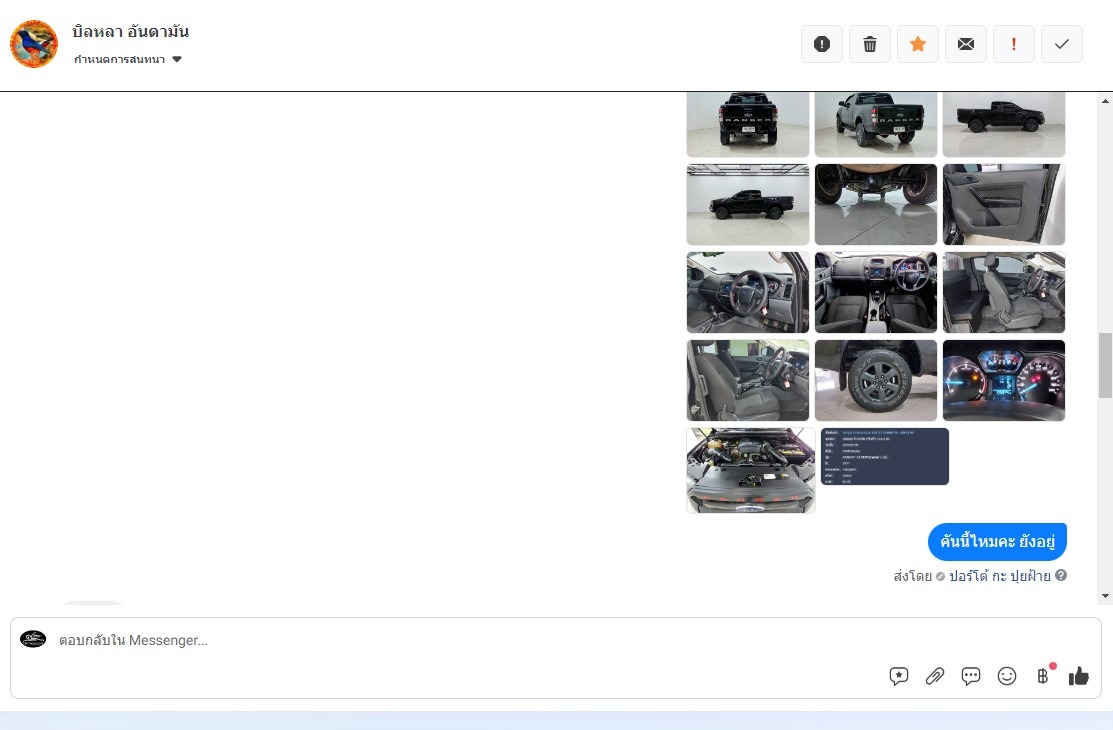The height and width of the screenshot is (730, 1113).
Task: Open the showroom side view truck photo
Action: click(748, 205)
